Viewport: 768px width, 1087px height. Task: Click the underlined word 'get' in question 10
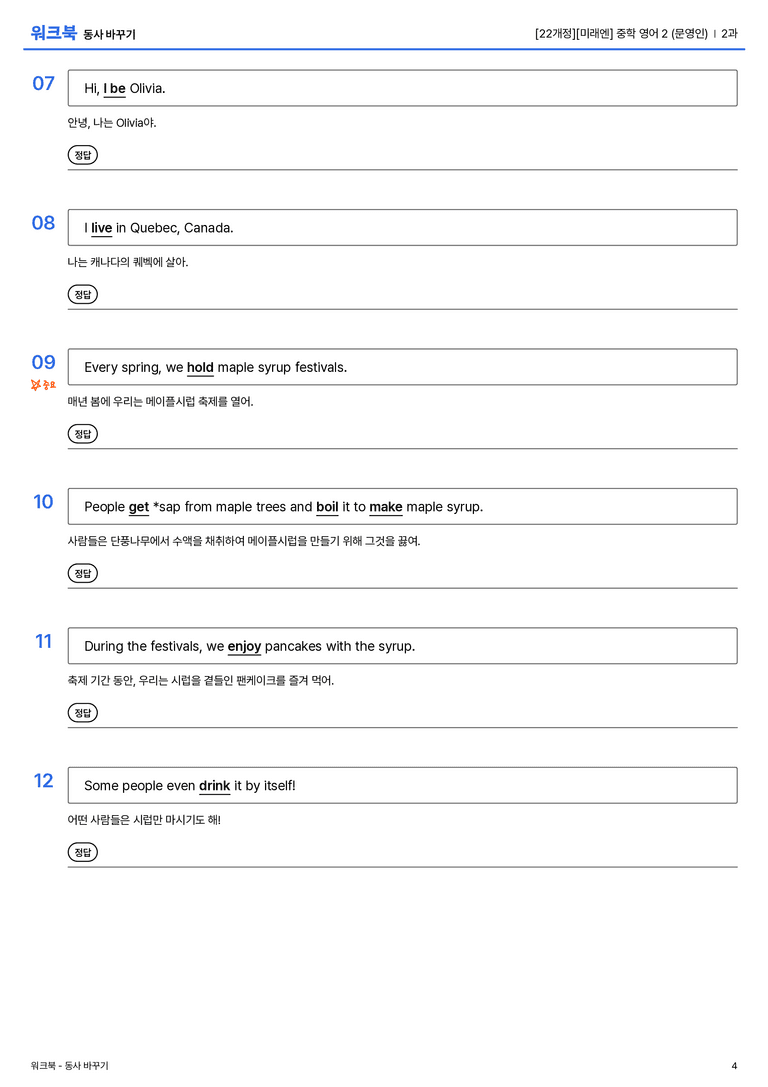tap(139, 507)
